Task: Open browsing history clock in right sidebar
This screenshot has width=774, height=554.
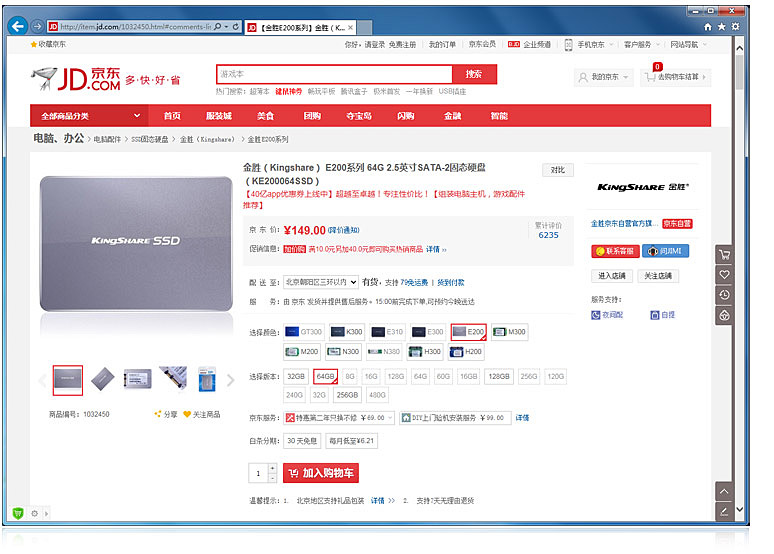Action: 724,295
